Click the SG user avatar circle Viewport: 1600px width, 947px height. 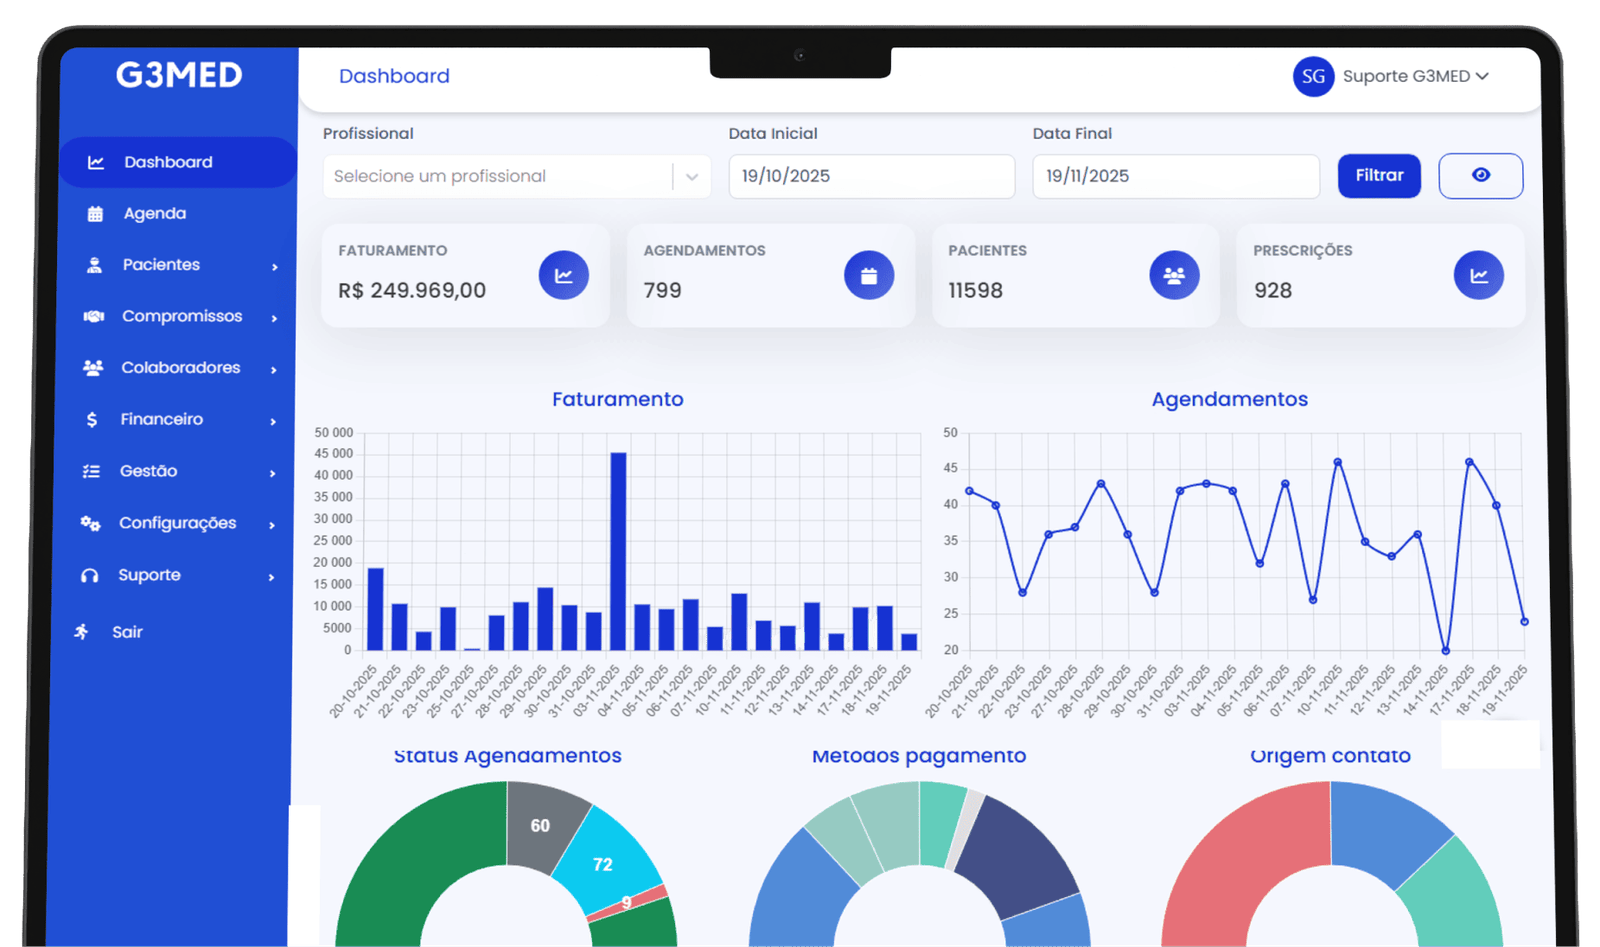click(x=1313, y=77)
